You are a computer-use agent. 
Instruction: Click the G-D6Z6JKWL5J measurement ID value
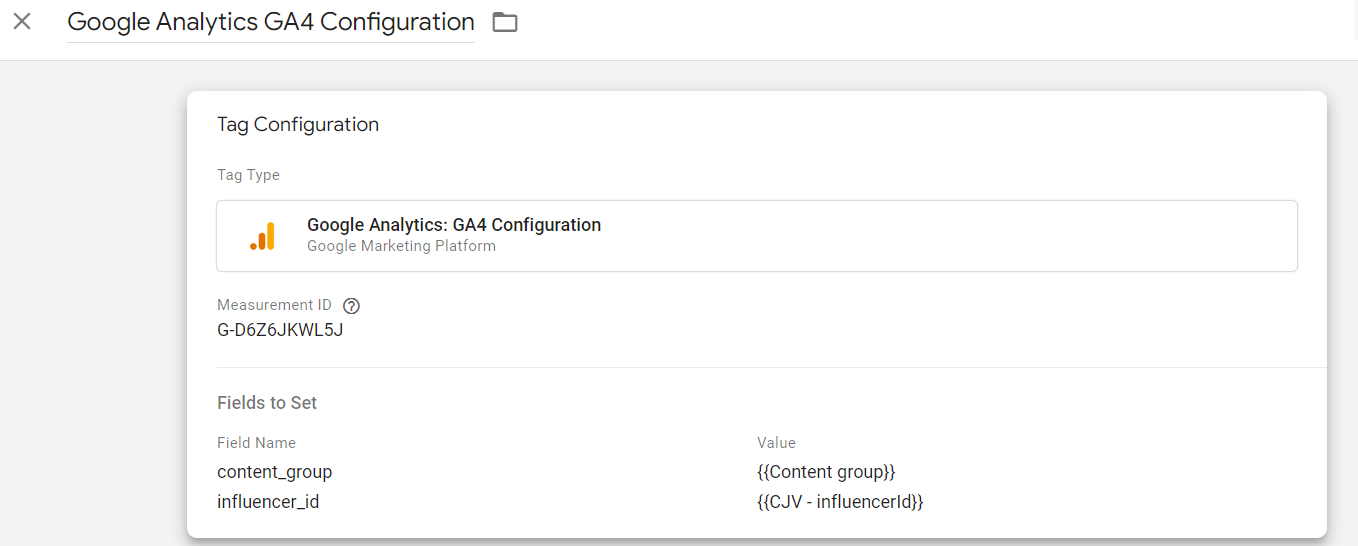280,330
